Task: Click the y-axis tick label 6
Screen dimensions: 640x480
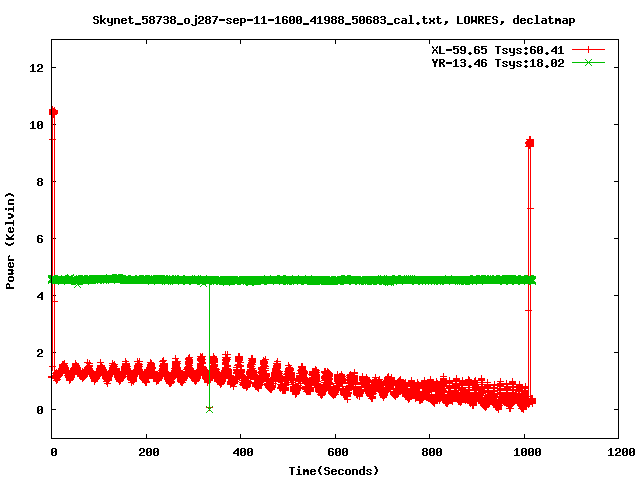Action: 40,239
